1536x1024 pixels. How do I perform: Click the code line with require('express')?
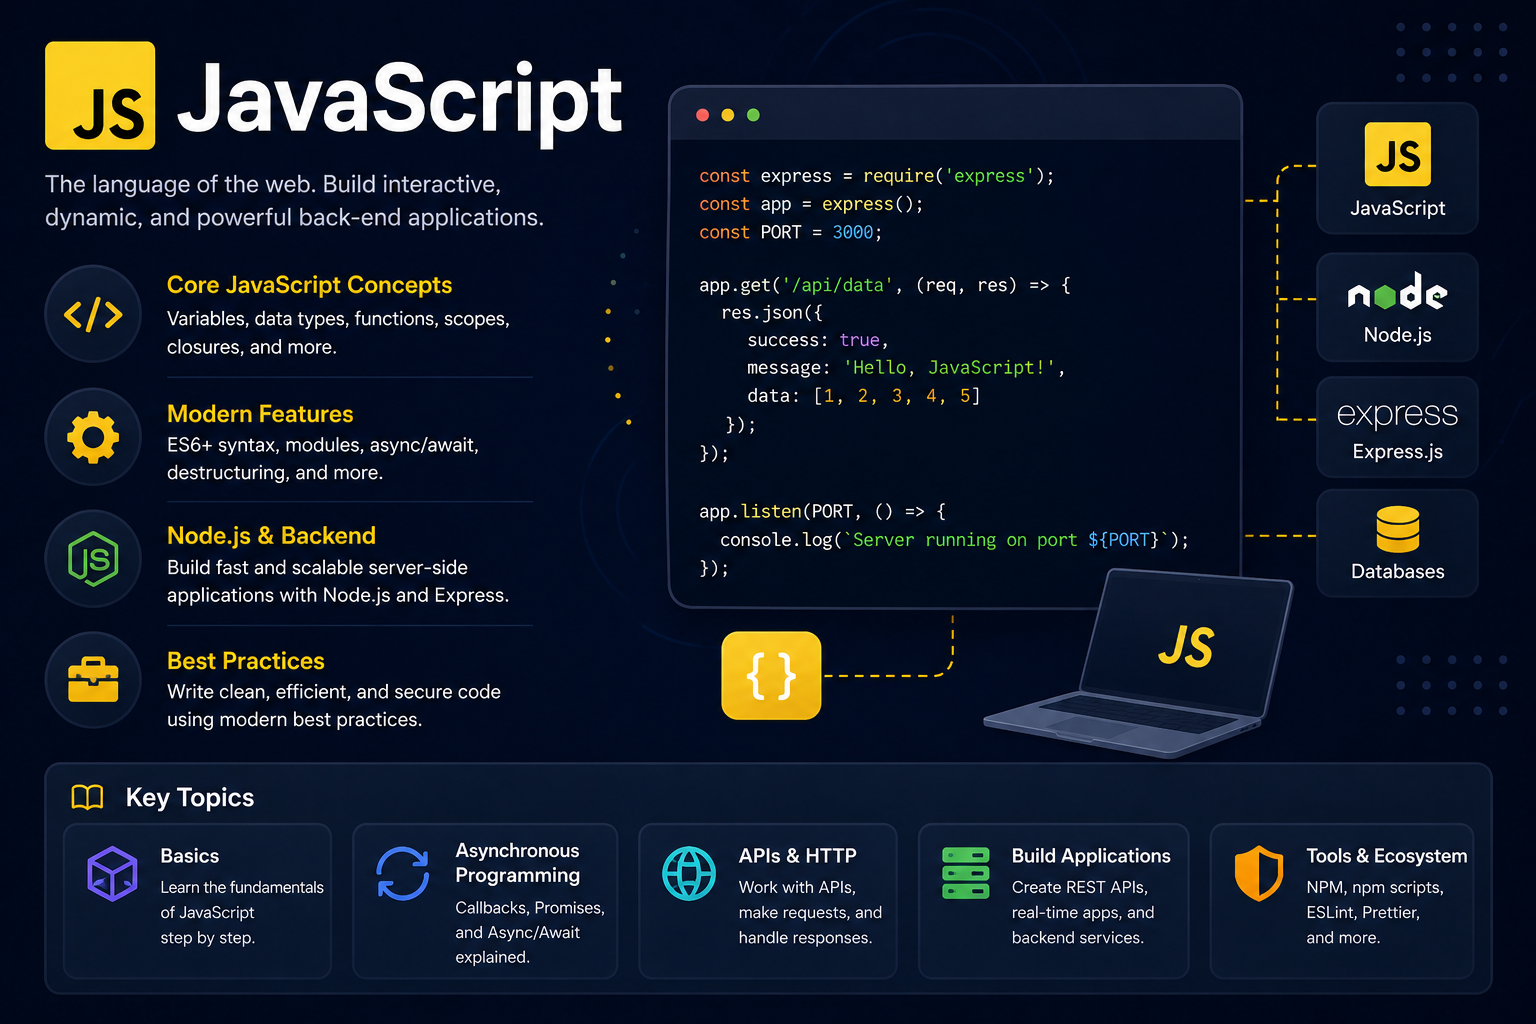click(x=877, y=176)
